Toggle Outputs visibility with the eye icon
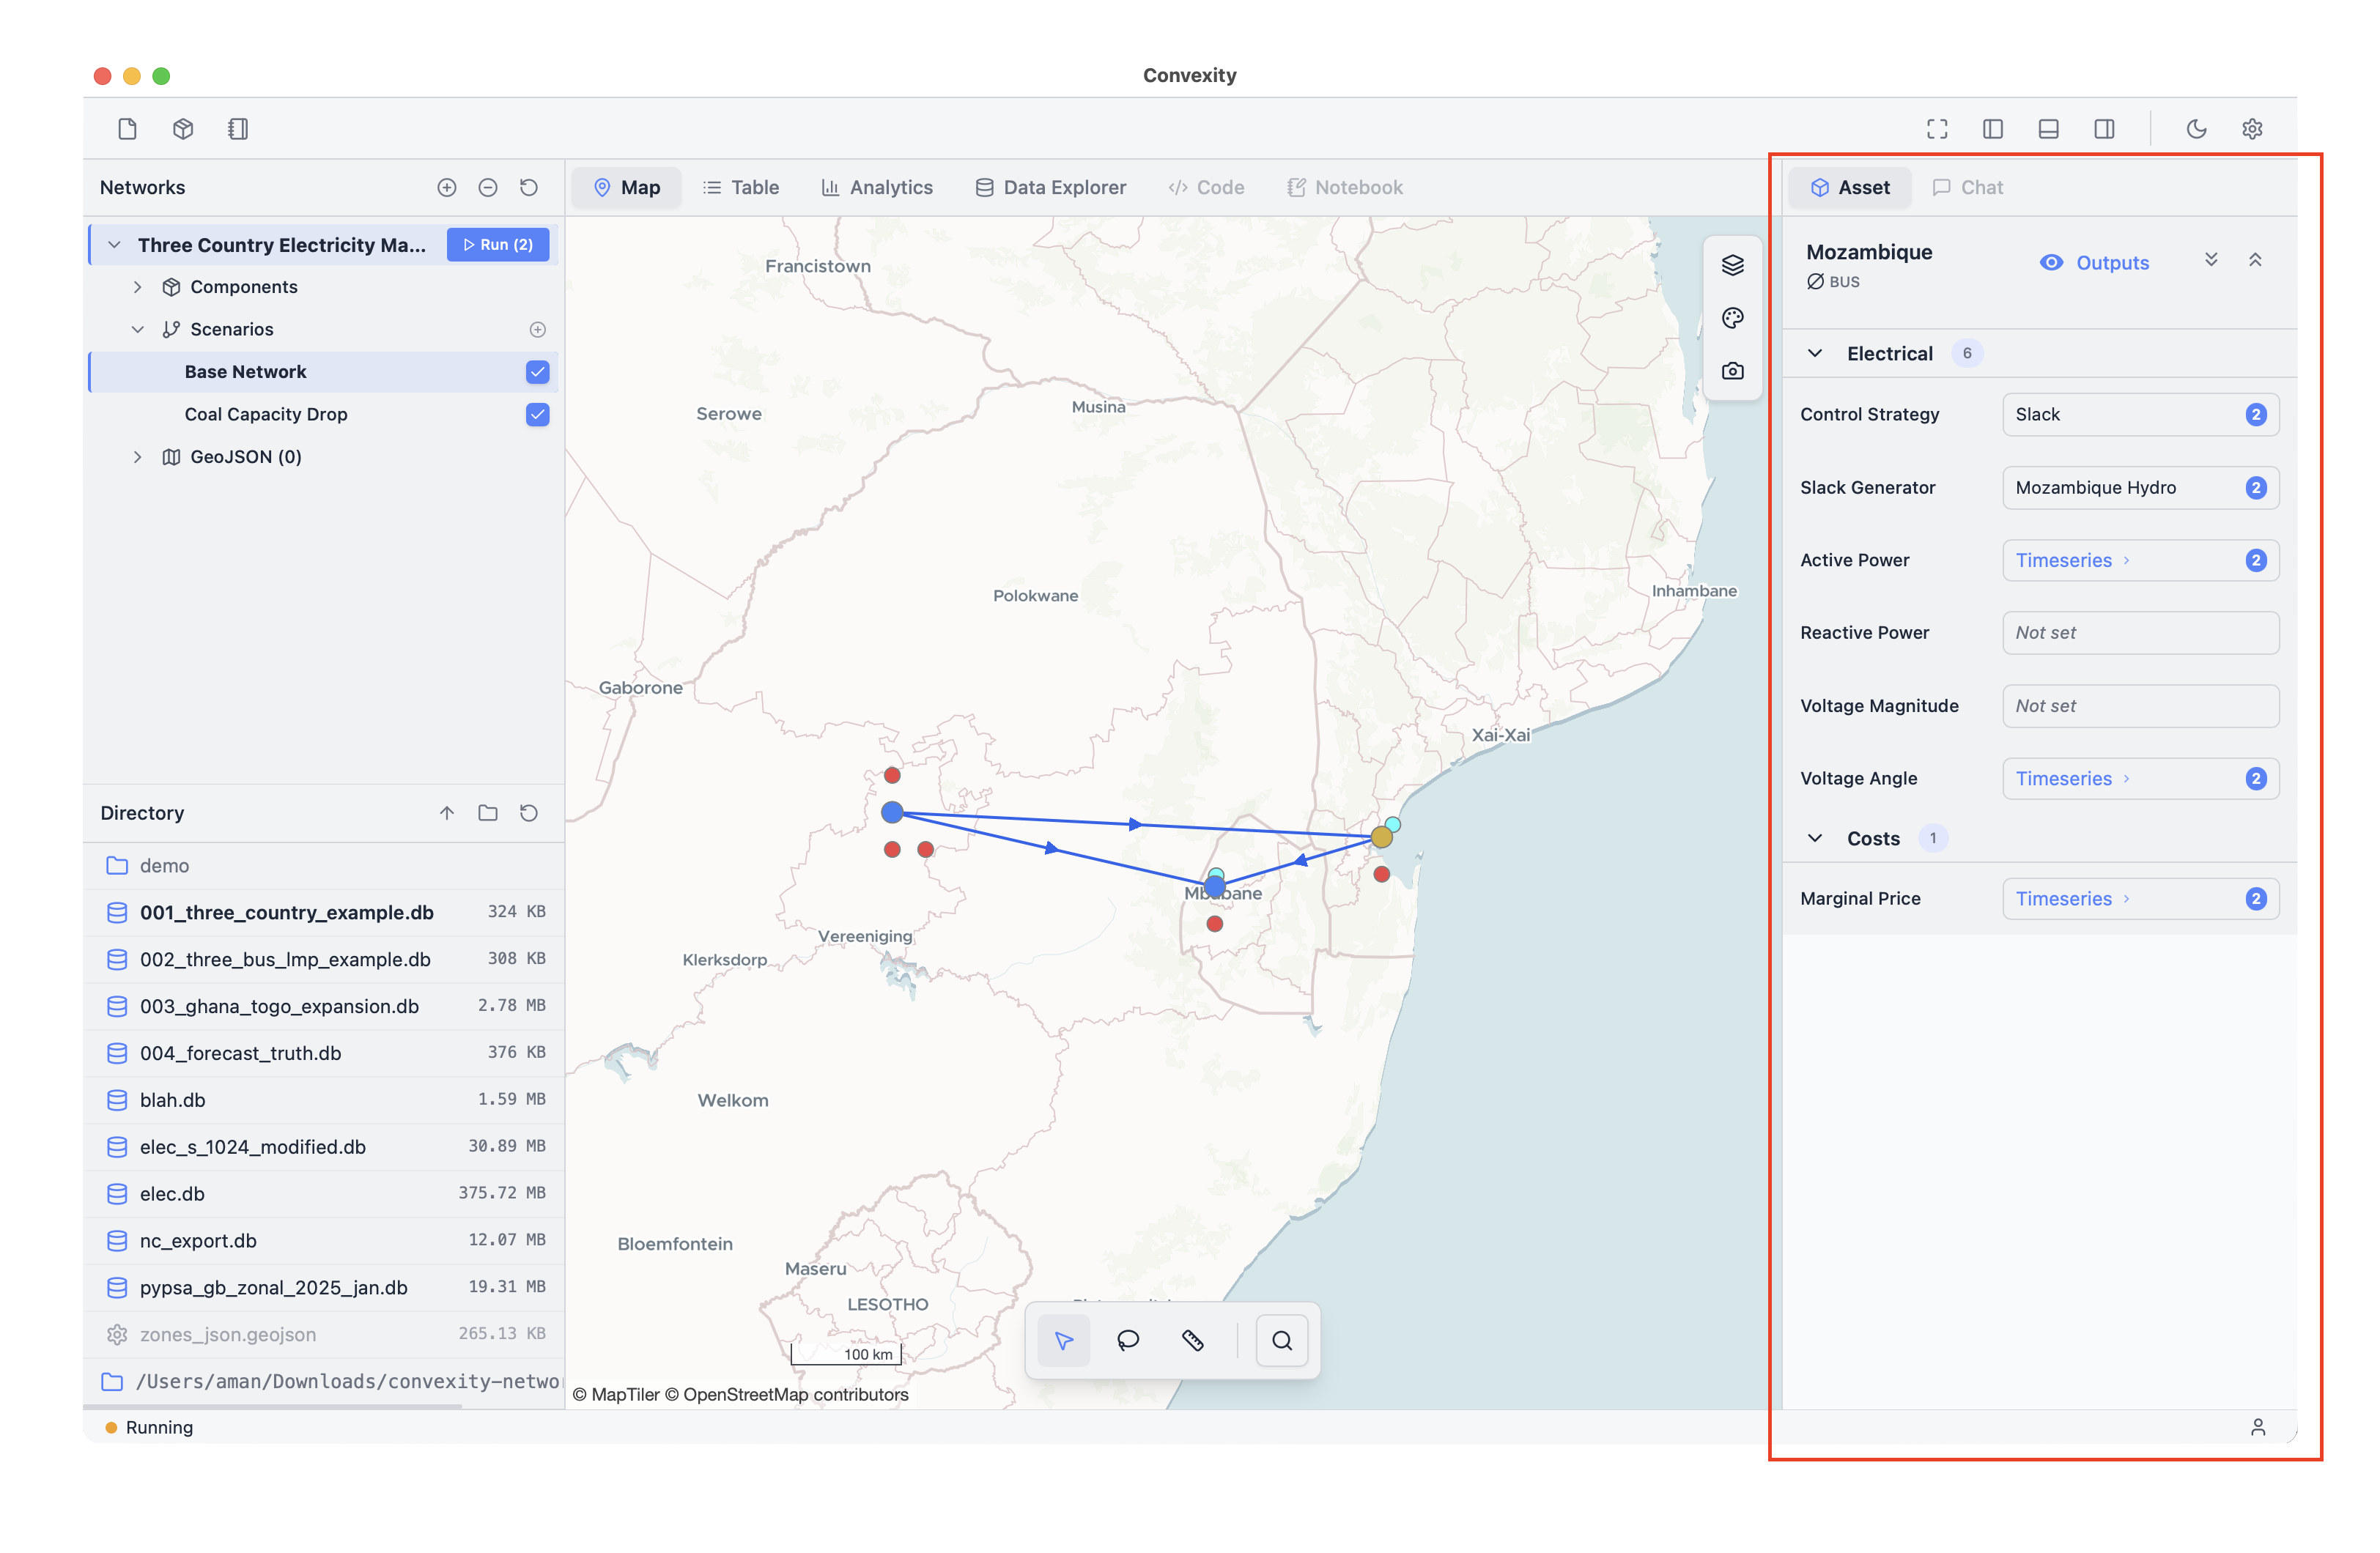This screenshot has height=1553, width=2380. click(x=2050, y=262)
